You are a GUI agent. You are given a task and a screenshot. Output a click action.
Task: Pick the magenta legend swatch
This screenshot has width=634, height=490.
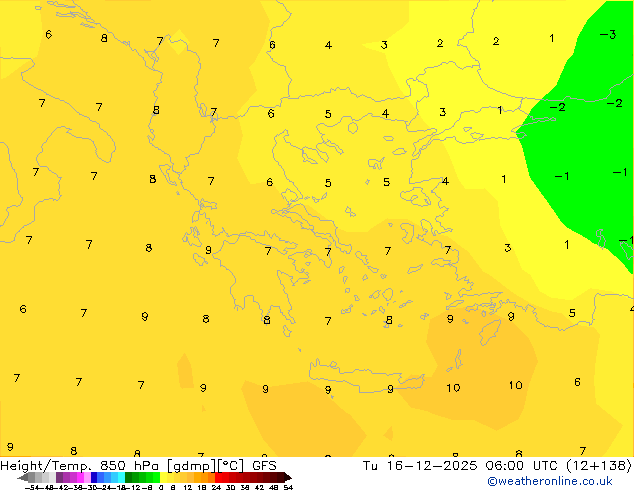(x=80, y=477)
